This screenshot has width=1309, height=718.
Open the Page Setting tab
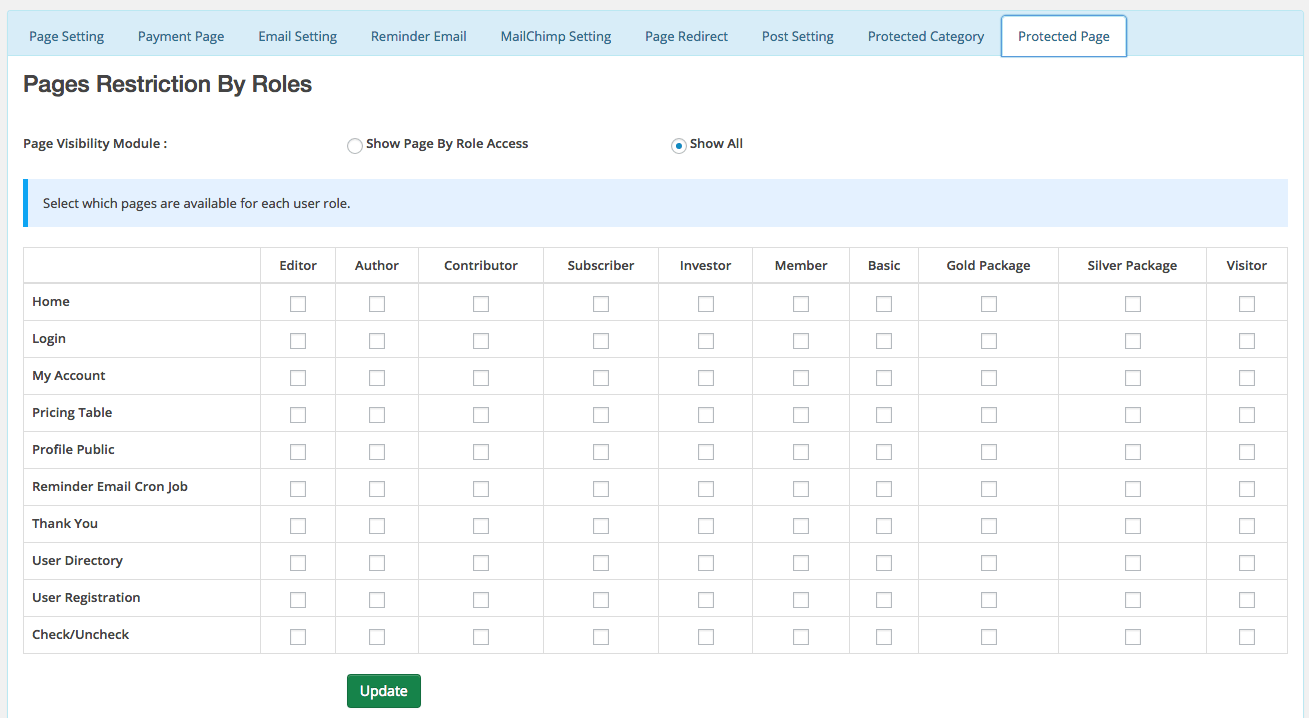click(66, 36)
